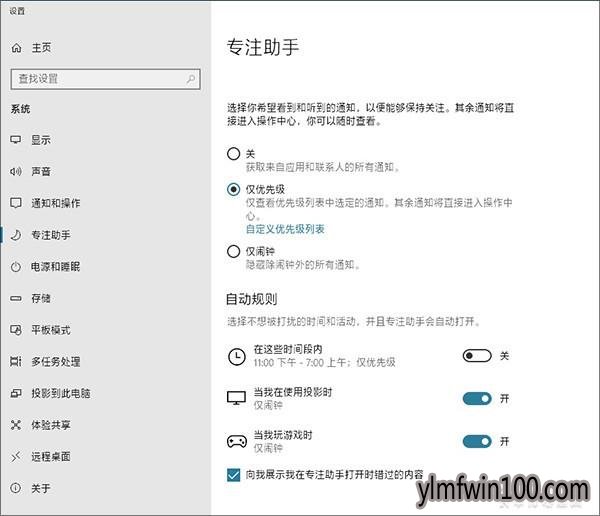Click the display monitor icon for 显示

pos(16,140)
